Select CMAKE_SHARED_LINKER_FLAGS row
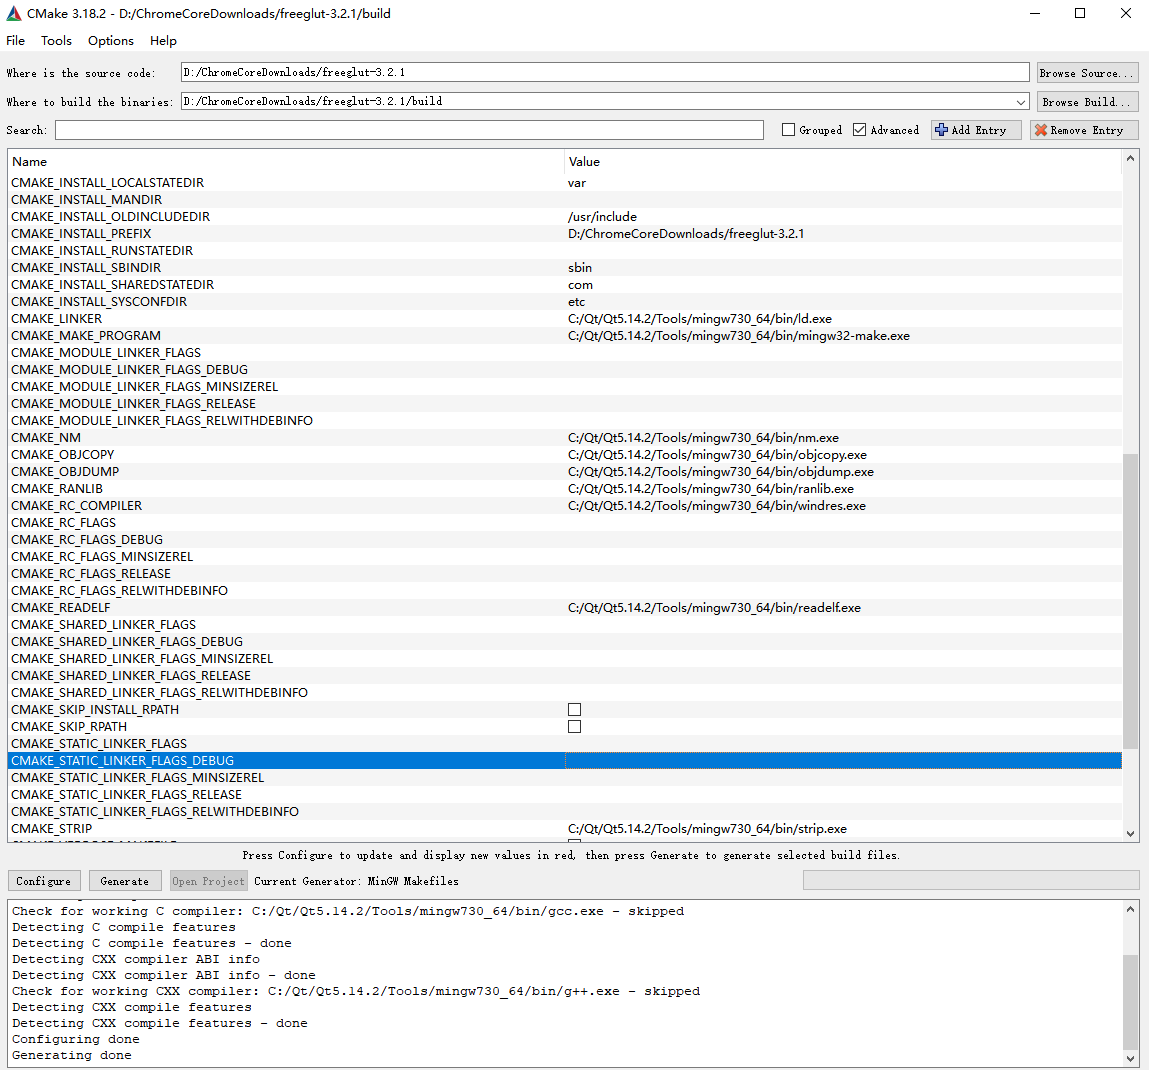This screenshot has width=1149, height=1070. point(564,624)
